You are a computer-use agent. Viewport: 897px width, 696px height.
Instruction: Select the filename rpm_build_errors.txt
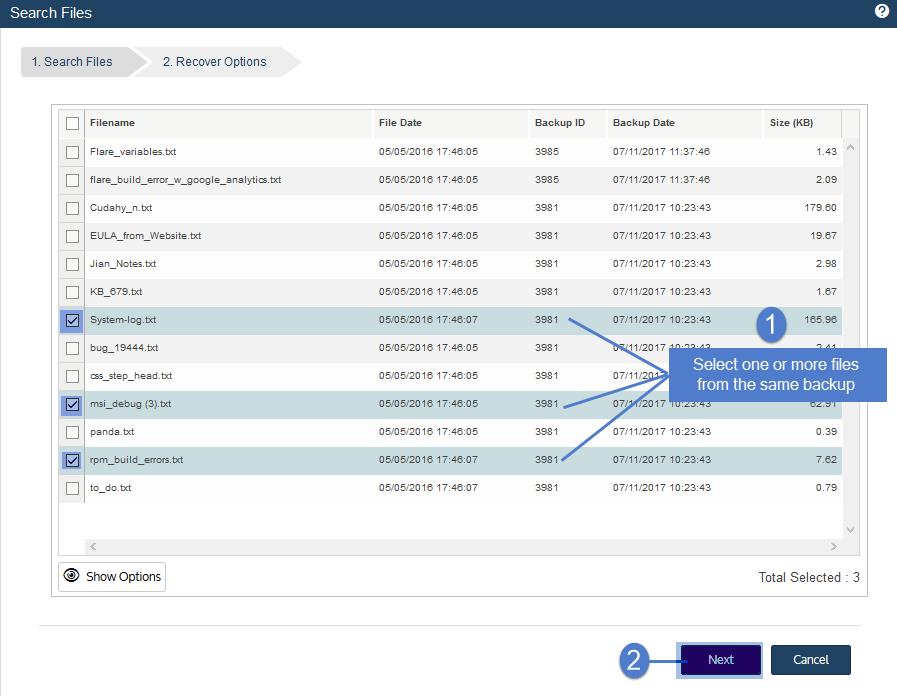(x=136, y=460)
